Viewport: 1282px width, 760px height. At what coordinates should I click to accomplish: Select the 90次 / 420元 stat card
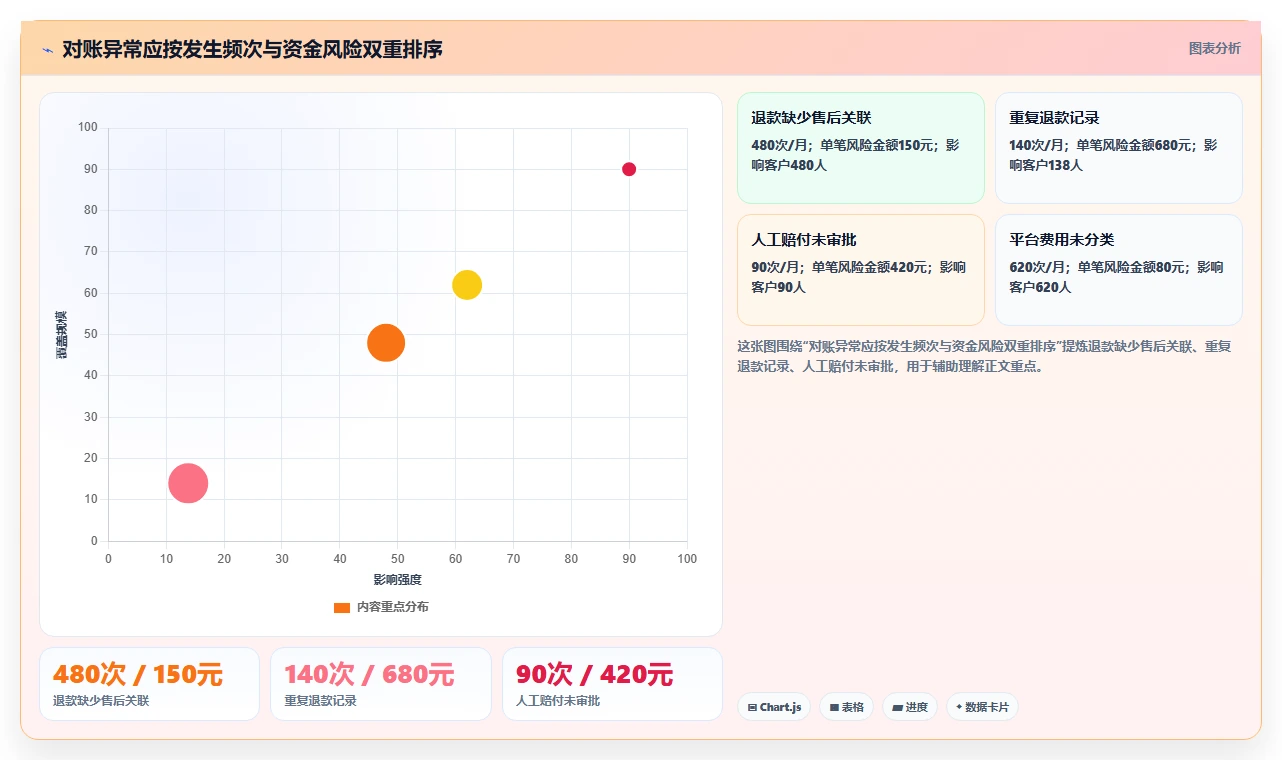pos(612,684)
